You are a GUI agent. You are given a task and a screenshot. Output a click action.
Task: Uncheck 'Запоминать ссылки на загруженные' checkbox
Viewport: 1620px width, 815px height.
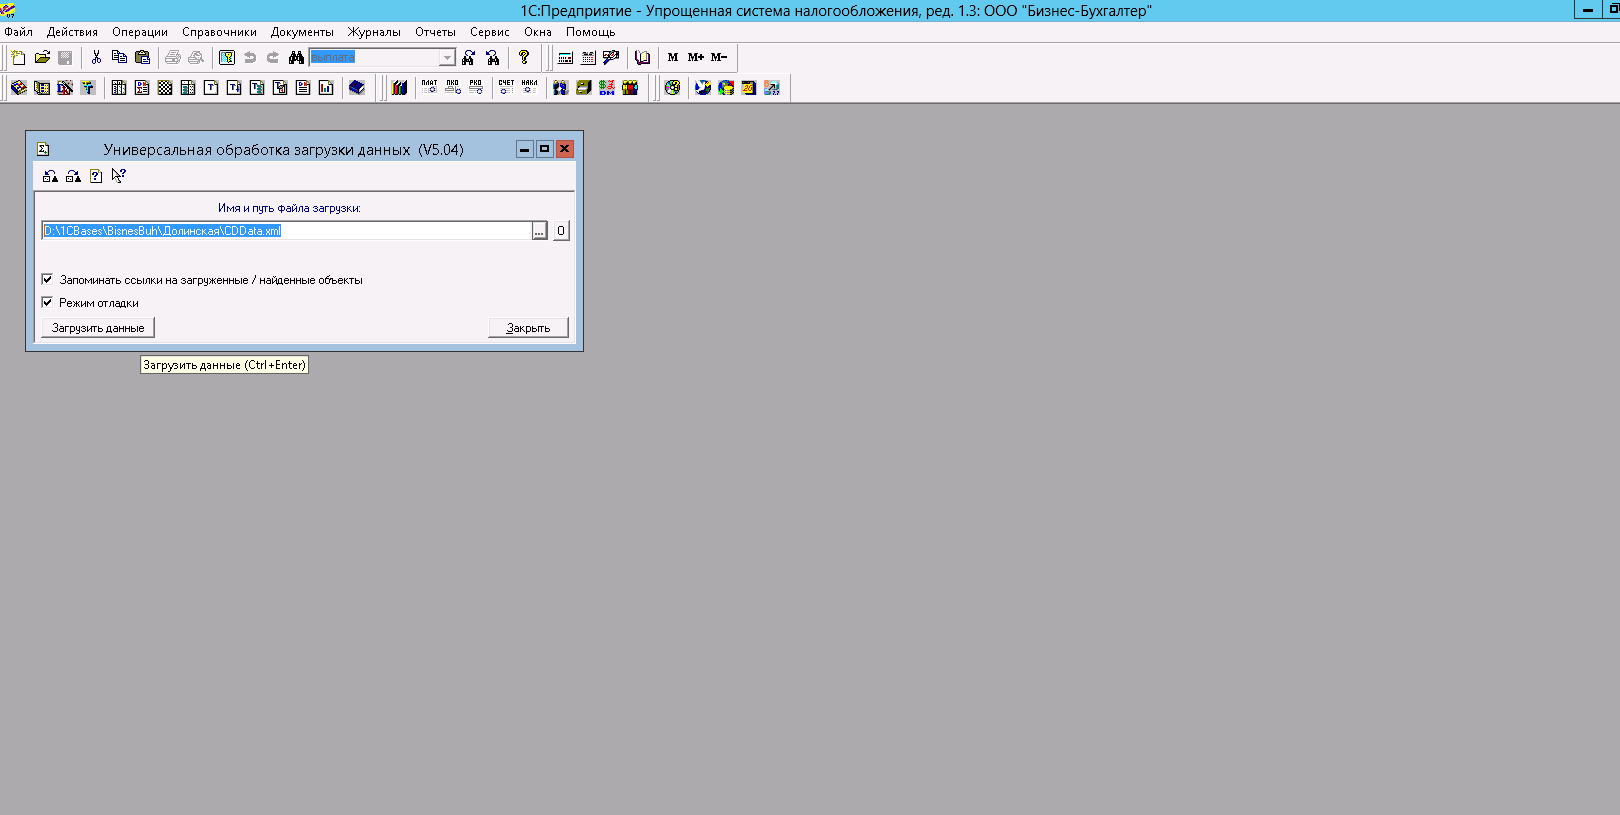coord(47,280)
